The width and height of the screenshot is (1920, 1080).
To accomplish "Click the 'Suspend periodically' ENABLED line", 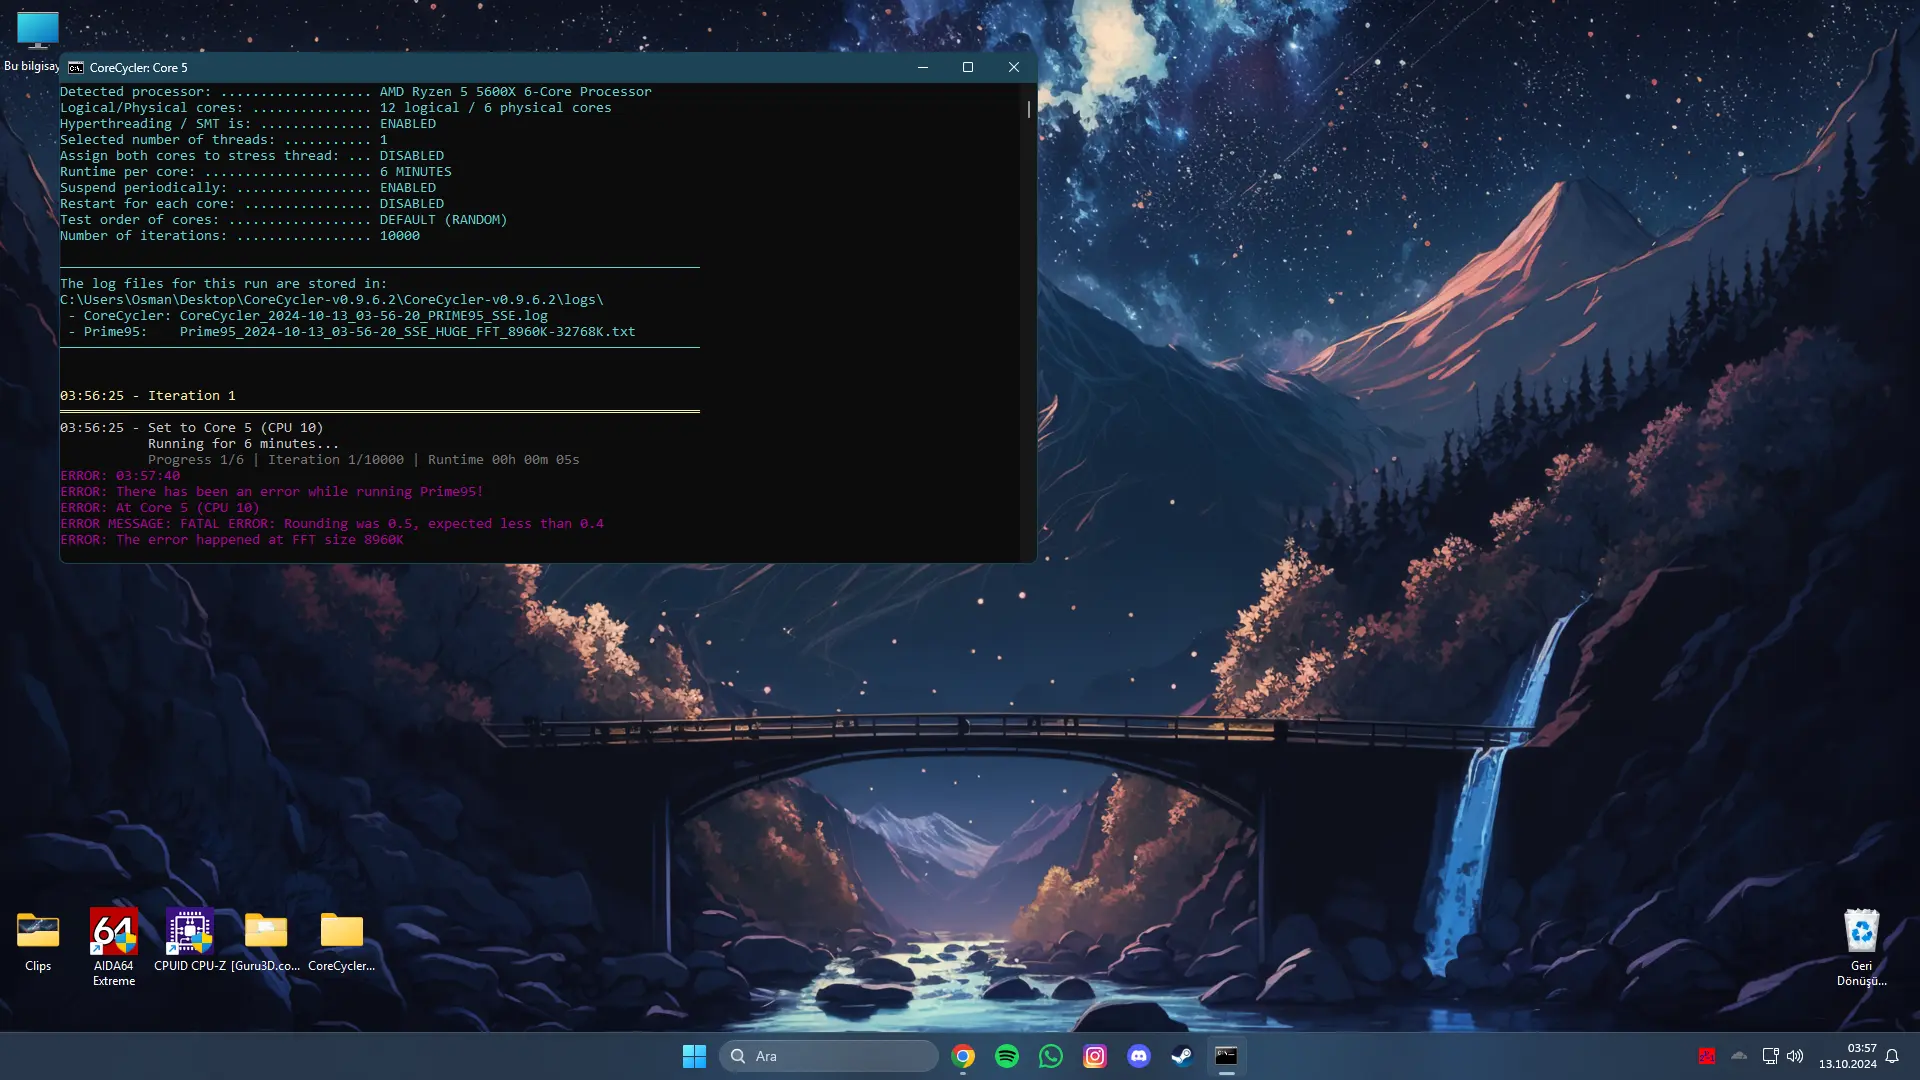I will tap(248, 188).
